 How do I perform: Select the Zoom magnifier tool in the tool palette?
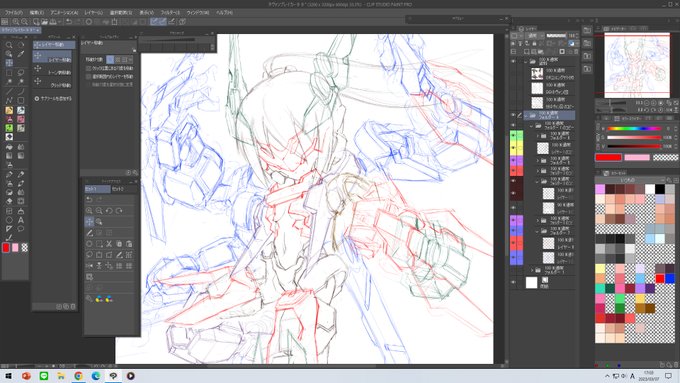tap(9, 45)
